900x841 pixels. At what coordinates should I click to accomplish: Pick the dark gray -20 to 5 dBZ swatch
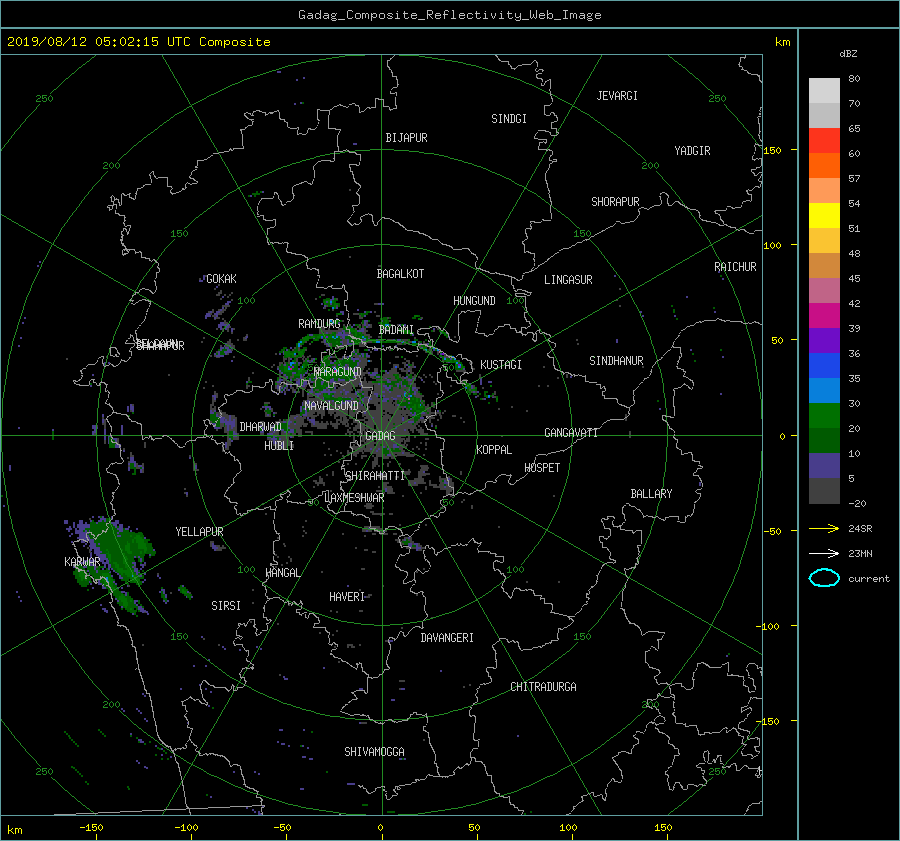pos(824,490)
